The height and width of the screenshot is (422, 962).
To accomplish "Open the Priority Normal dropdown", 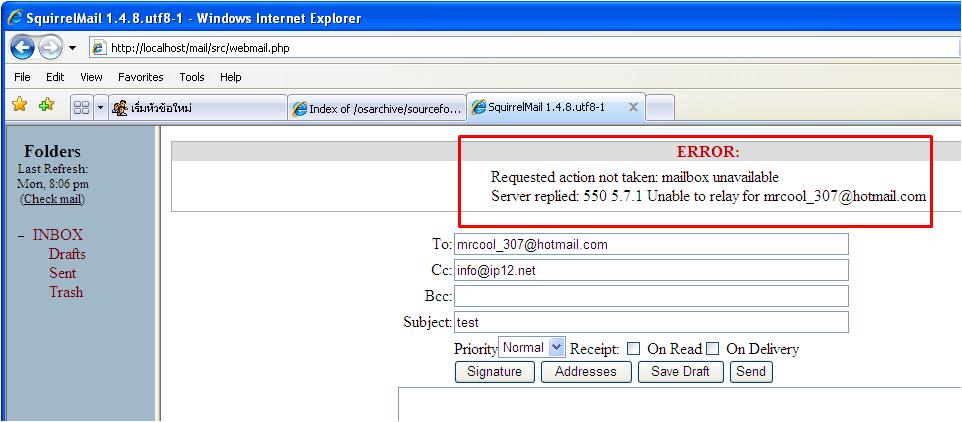I will coord(531,348).
